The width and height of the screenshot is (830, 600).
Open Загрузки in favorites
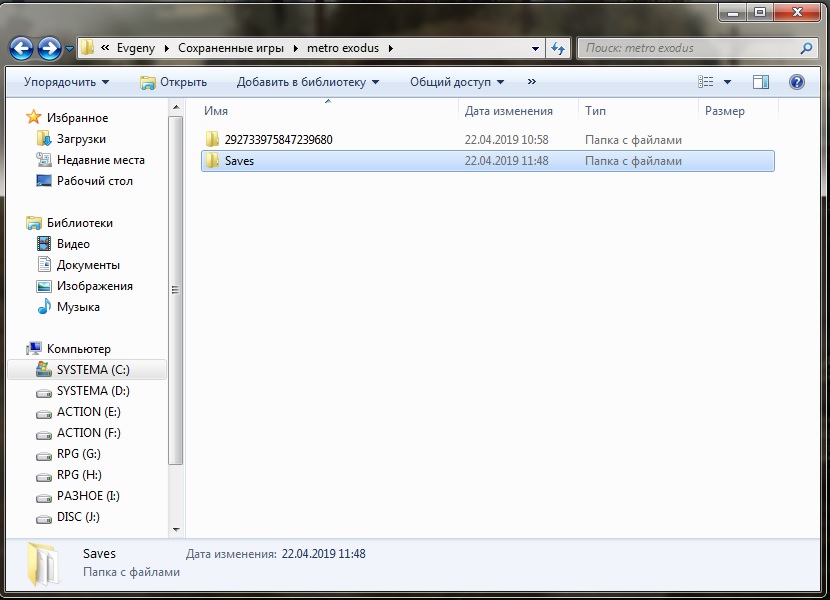click(x=81, y=139)
